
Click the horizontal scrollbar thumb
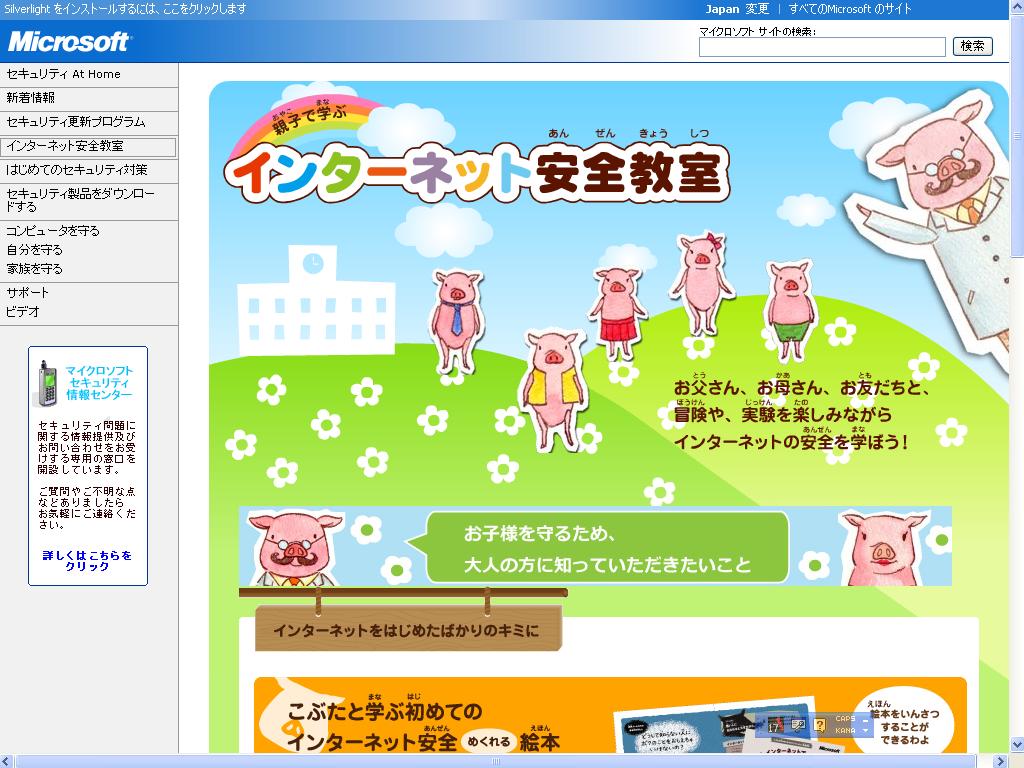tap(495, 761)
